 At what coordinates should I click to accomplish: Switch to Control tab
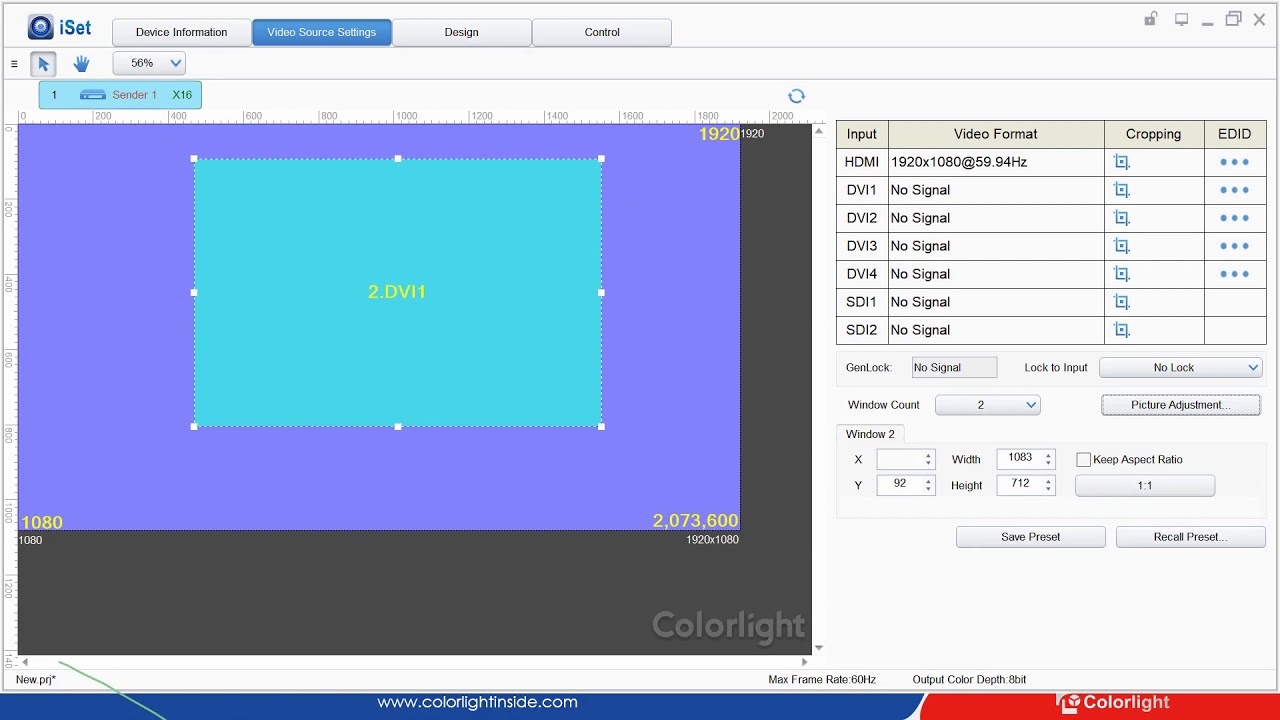tap(602, 32)
